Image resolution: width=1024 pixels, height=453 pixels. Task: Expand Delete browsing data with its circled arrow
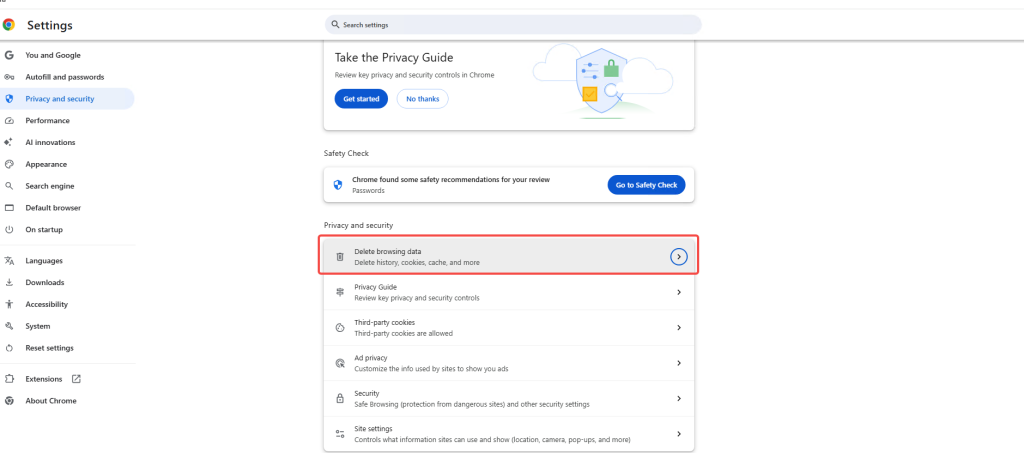point(679,257)
